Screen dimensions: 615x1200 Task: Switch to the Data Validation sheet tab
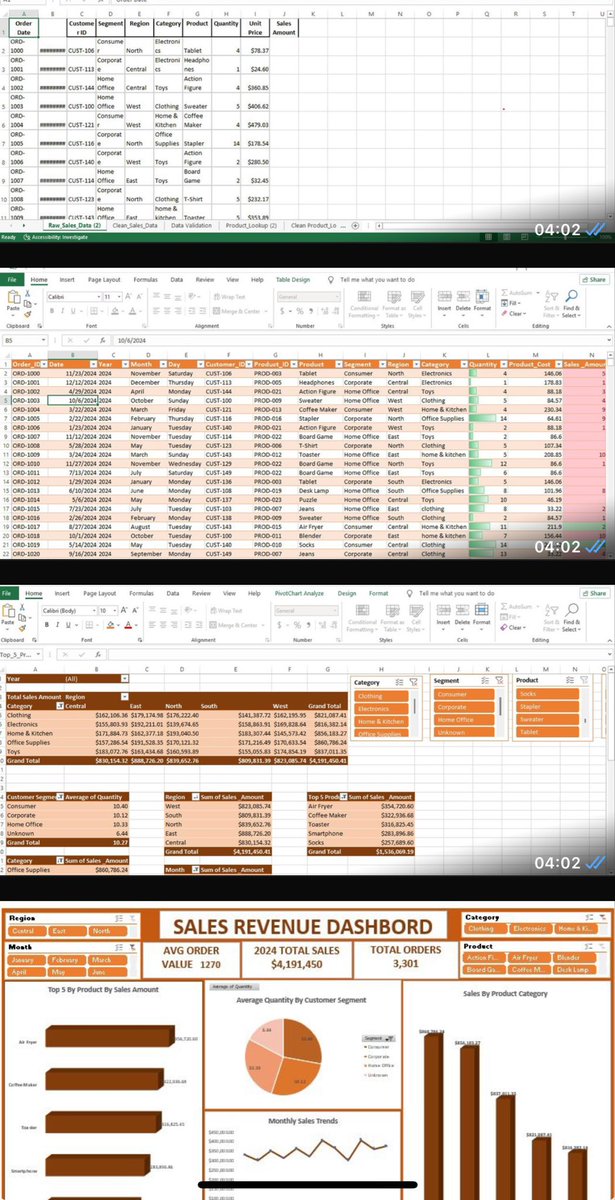pyautogui.click(x=191, y=227)
